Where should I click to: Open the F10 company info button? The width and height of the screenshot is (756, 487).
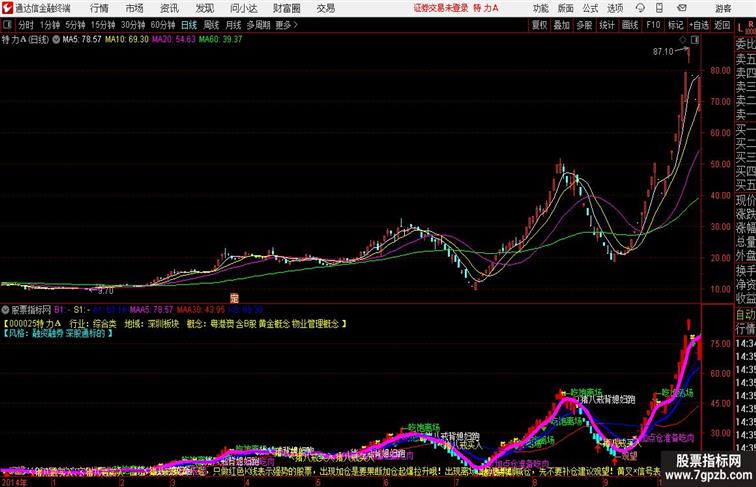(x=653, y=25)
